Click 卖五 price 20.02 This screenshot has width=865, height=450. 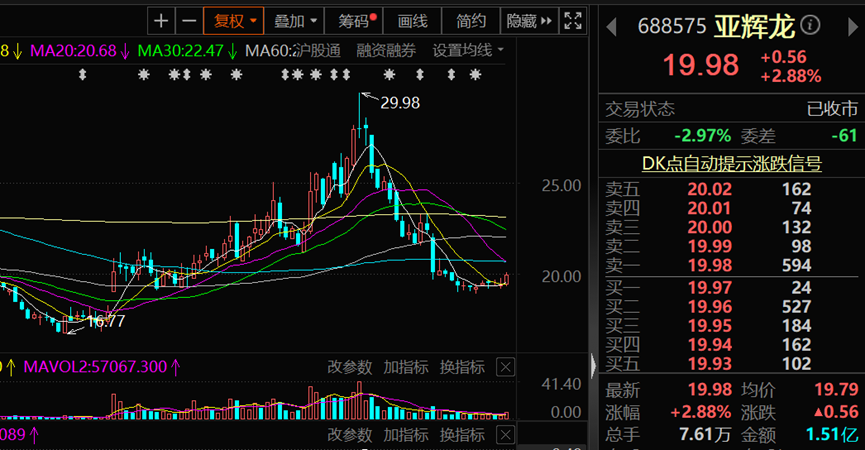tap(709, 189)
